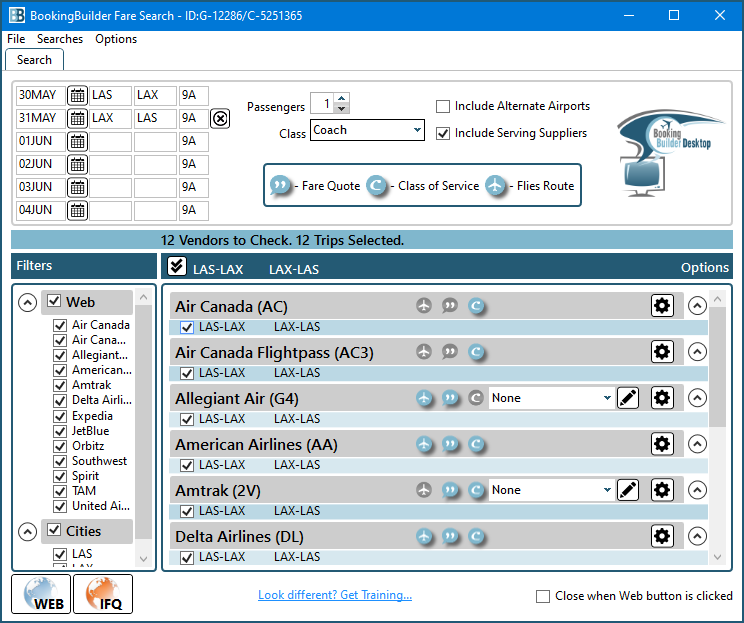This screenshot has width=744, height=623.
Task: Click Delta Airlines Fare Quote icon
Action: pos(450,536)
